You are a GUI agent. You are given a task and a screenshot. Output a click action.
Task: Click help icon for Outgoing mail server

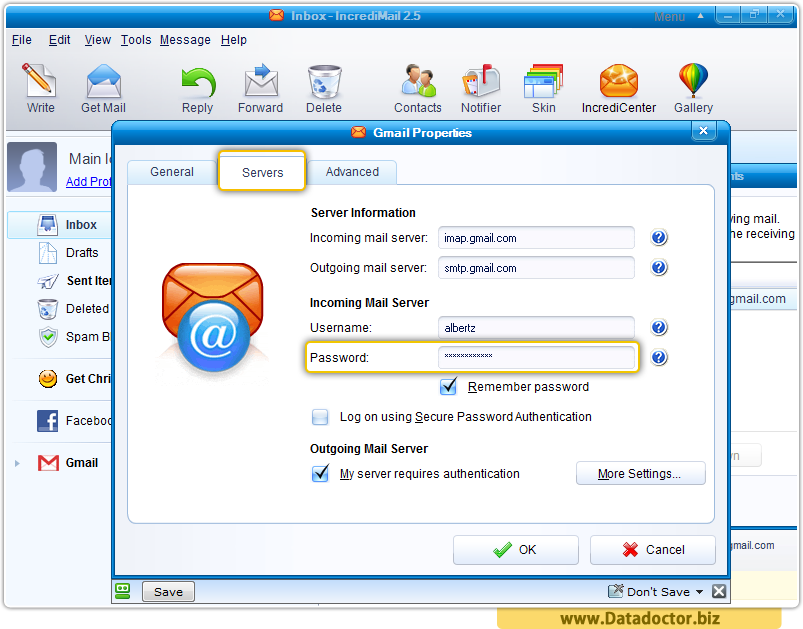pos(659,267)
